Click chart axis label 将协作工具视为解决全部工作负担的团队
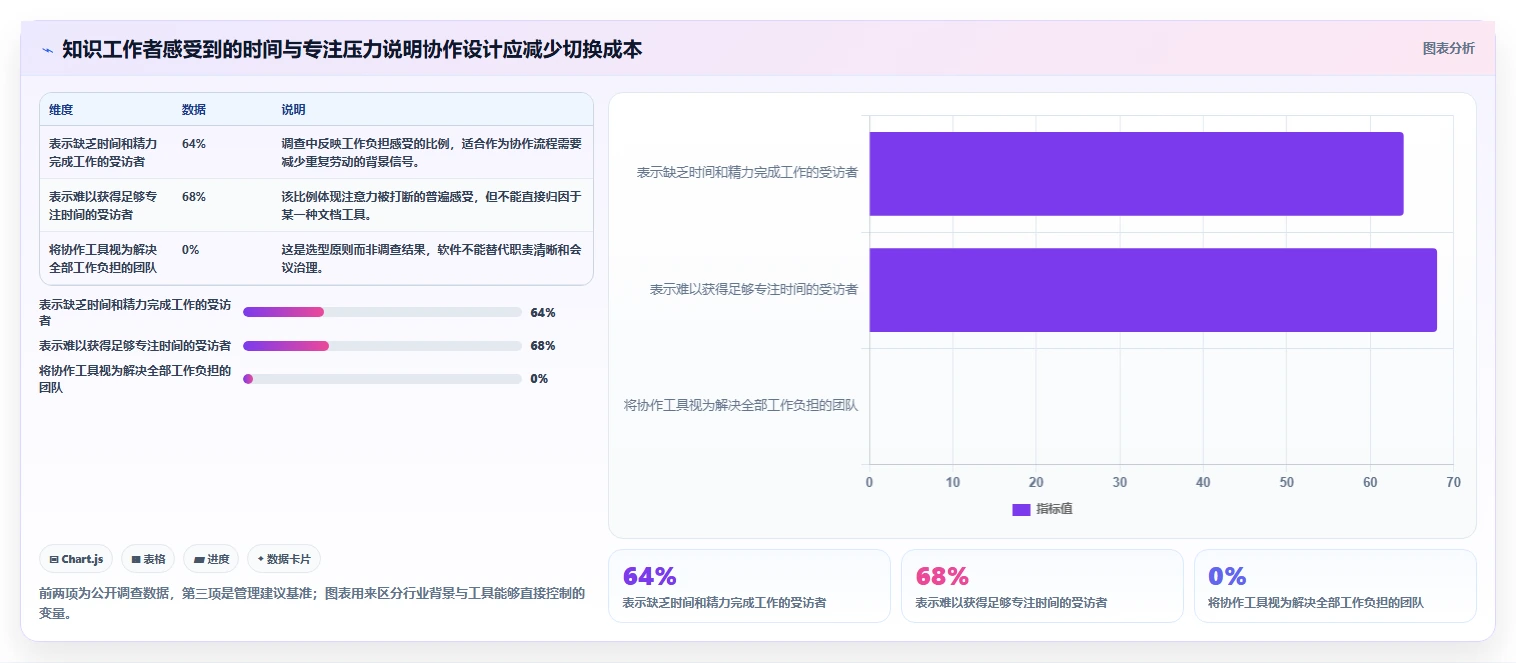 tap(741, 405)
